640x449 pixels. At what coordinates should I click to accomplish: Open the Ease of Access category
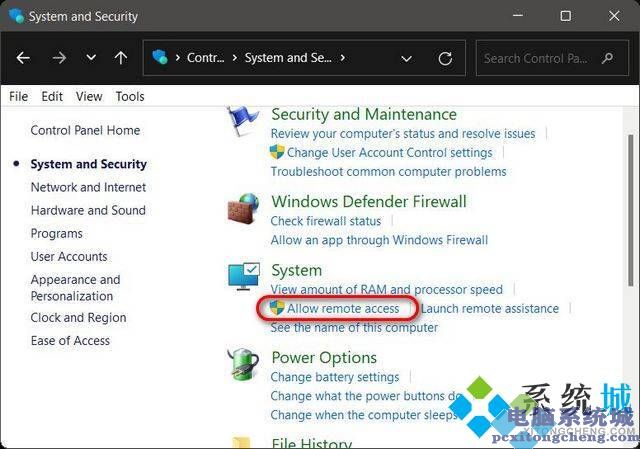point(70,341)
